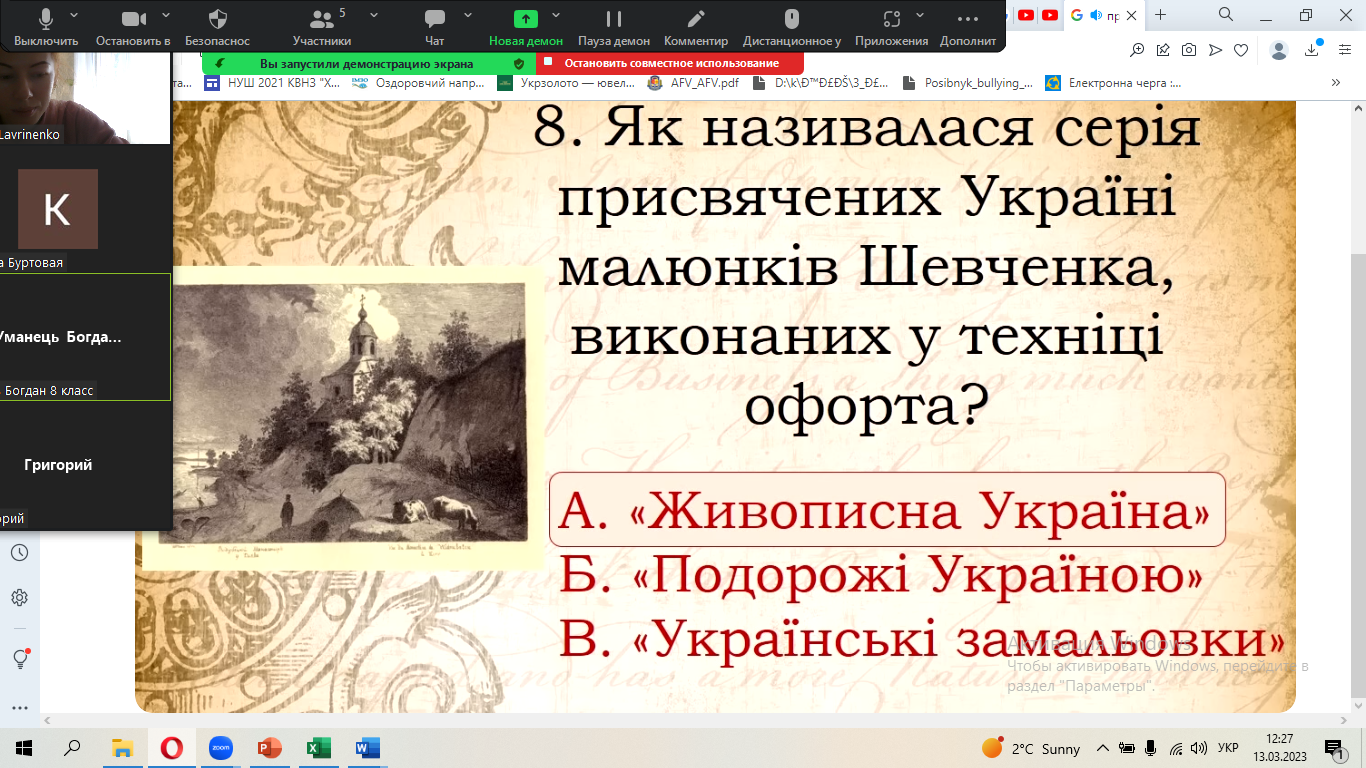Show hidden tray icons chevron
Viewport: 1366px width, 768px height.
click(1102, 748)
